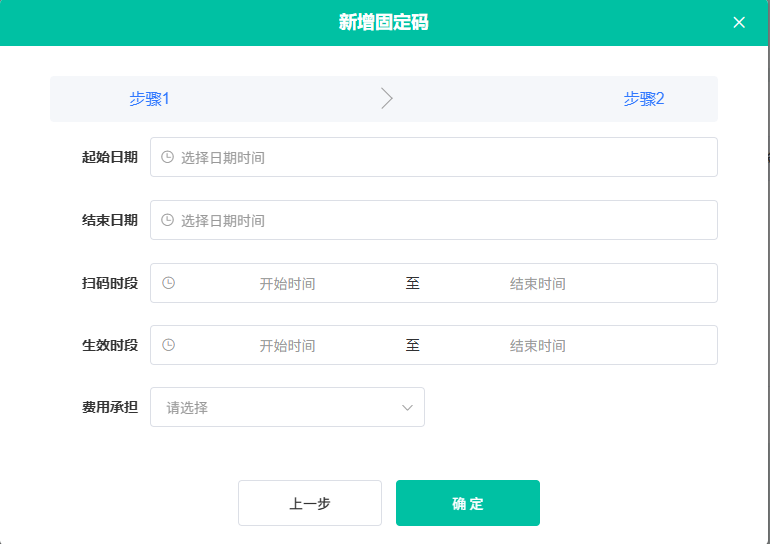Click the clock icon in 起始日期 field
The image size is (770, 544).
pyautogui.click(x=167, y=157)
